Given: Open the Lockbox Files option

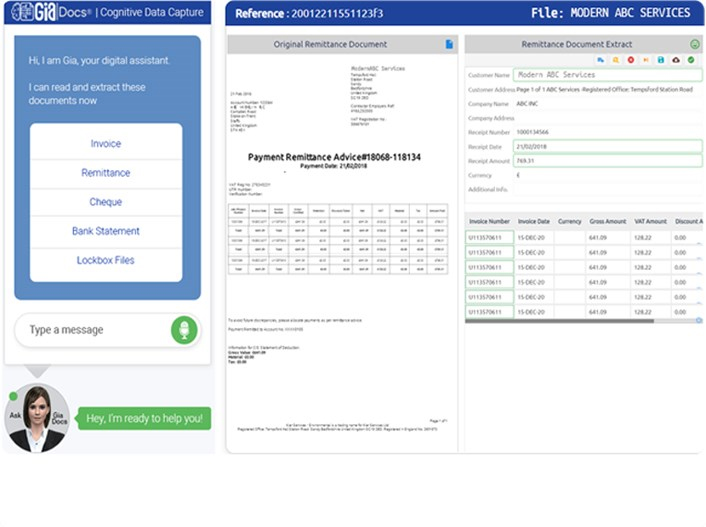Looking at the screenshot, I should coord(106,260).
